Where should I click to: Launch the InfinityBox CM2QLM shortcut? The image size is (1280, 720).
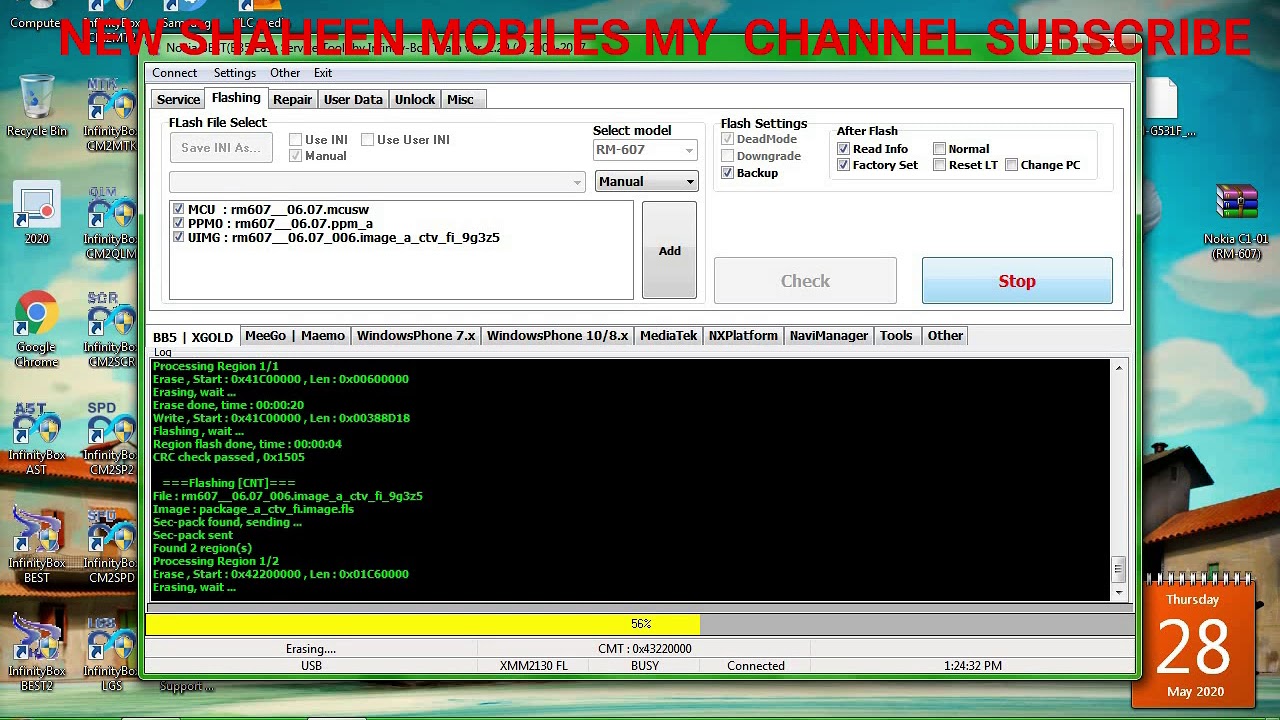point(110,223)
